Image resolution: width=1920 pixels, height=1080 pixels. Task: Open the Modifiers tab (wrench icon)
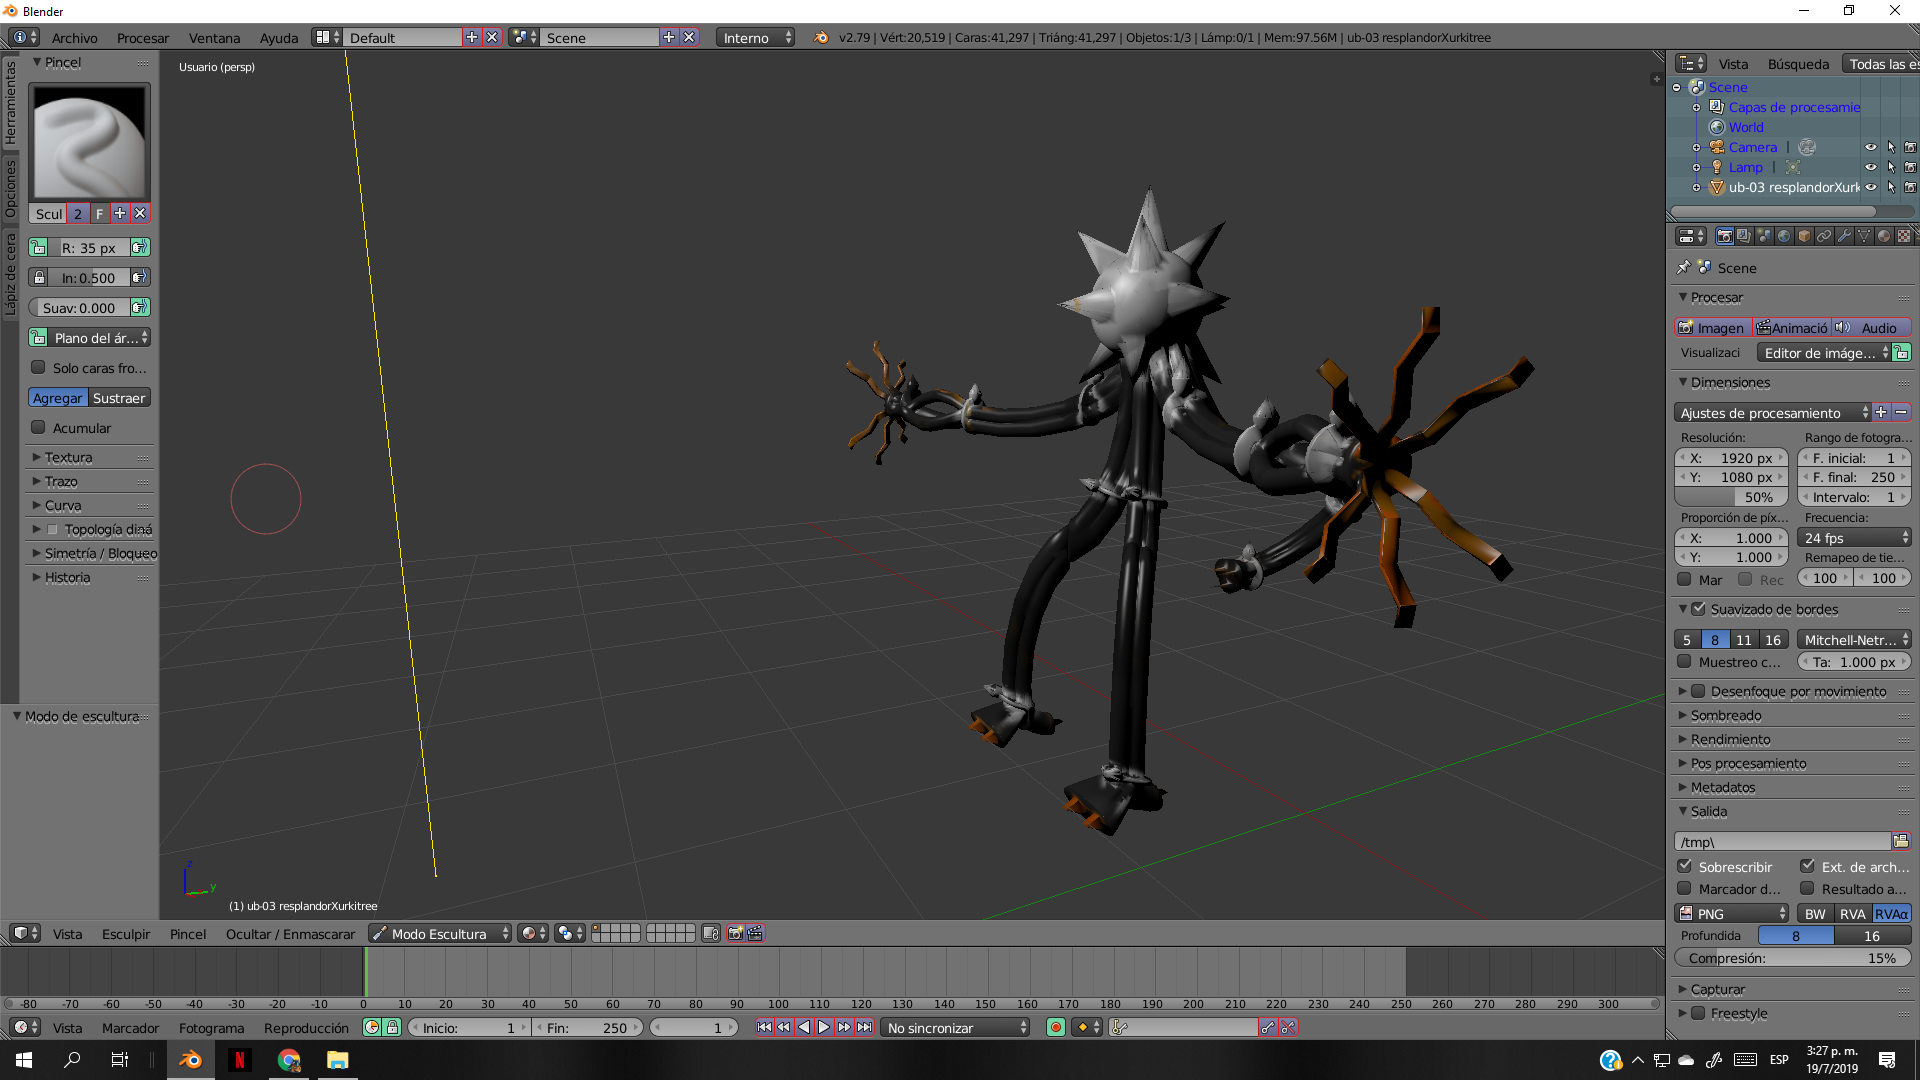point(1843,236)
